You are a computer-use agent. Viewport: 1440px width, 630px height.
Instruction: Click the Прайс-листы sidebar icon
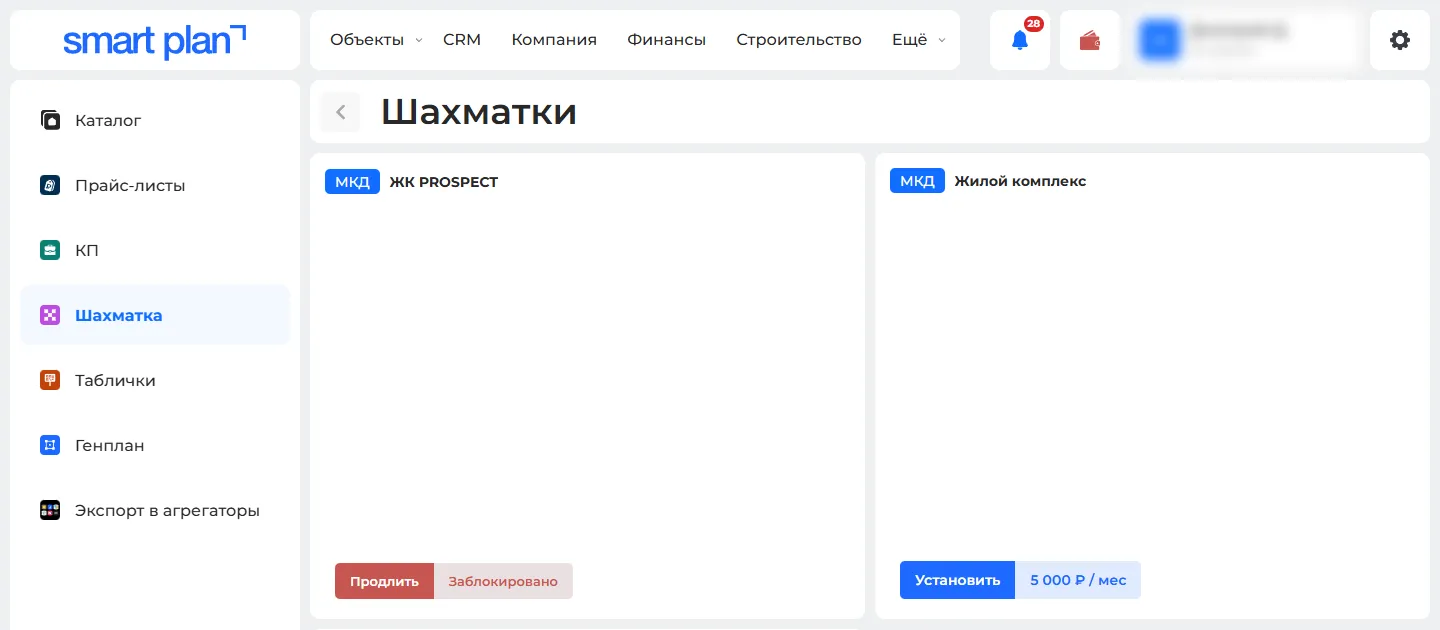coord(50,185)
